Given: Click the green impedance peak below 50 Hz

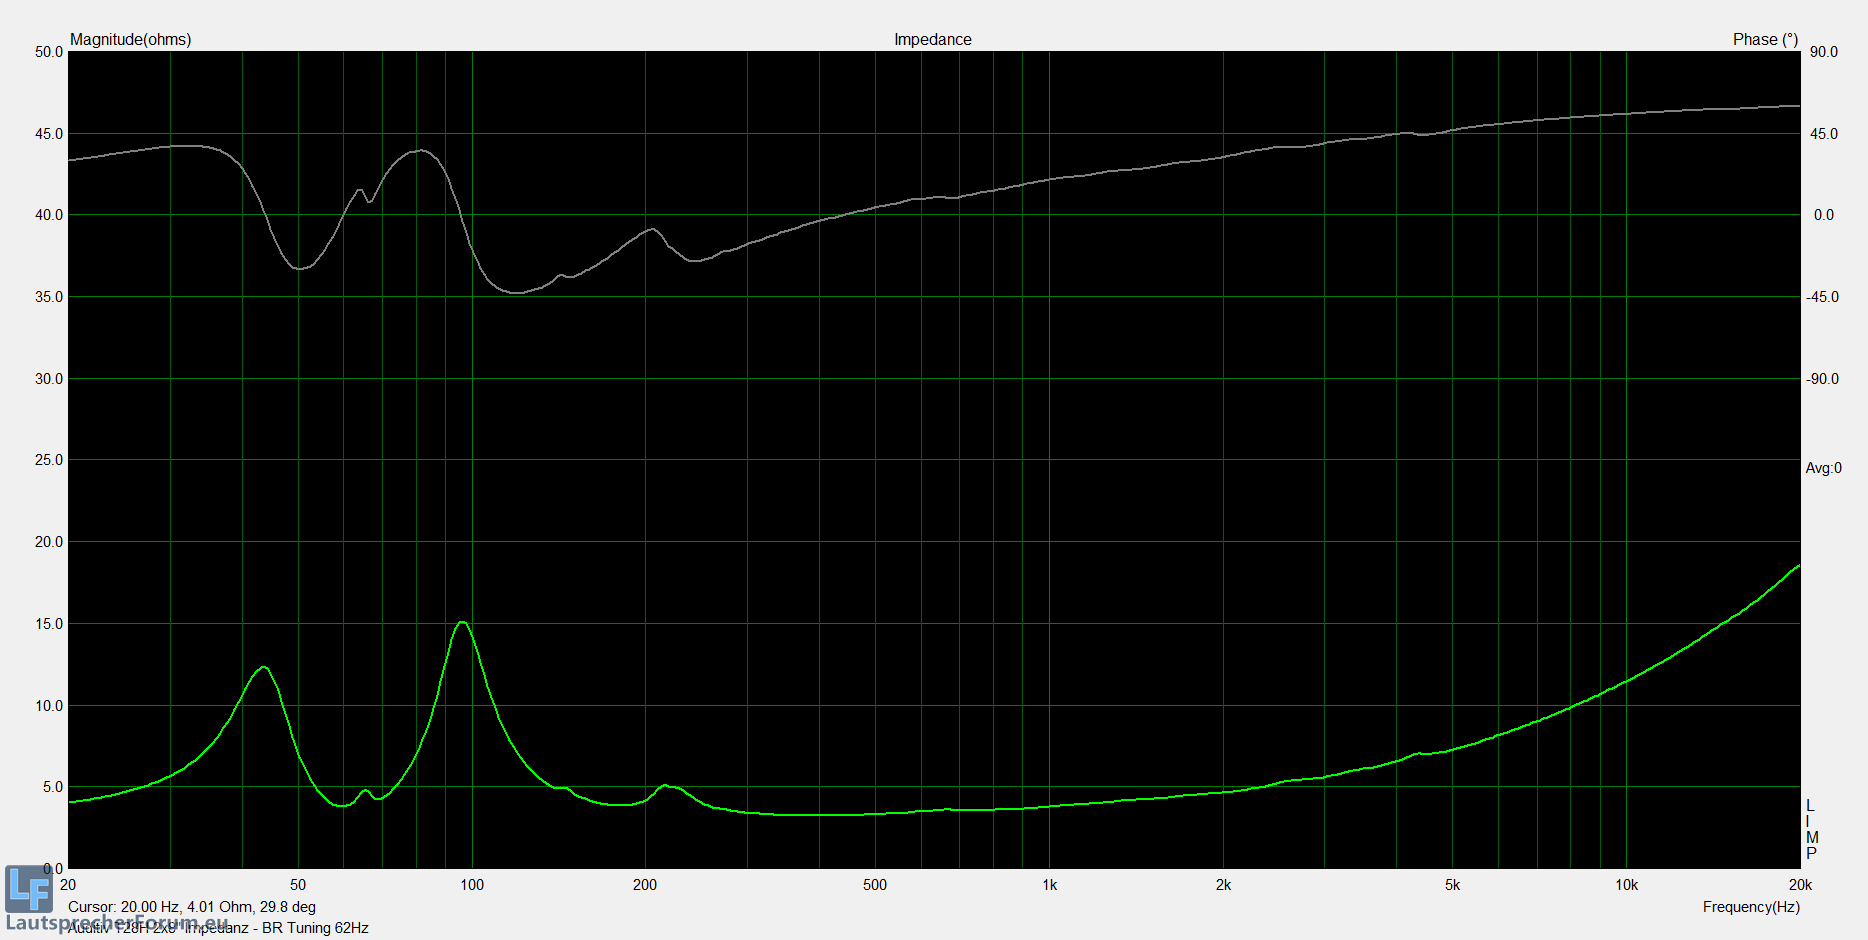Looking at the screenshot, I should [263, 667].
